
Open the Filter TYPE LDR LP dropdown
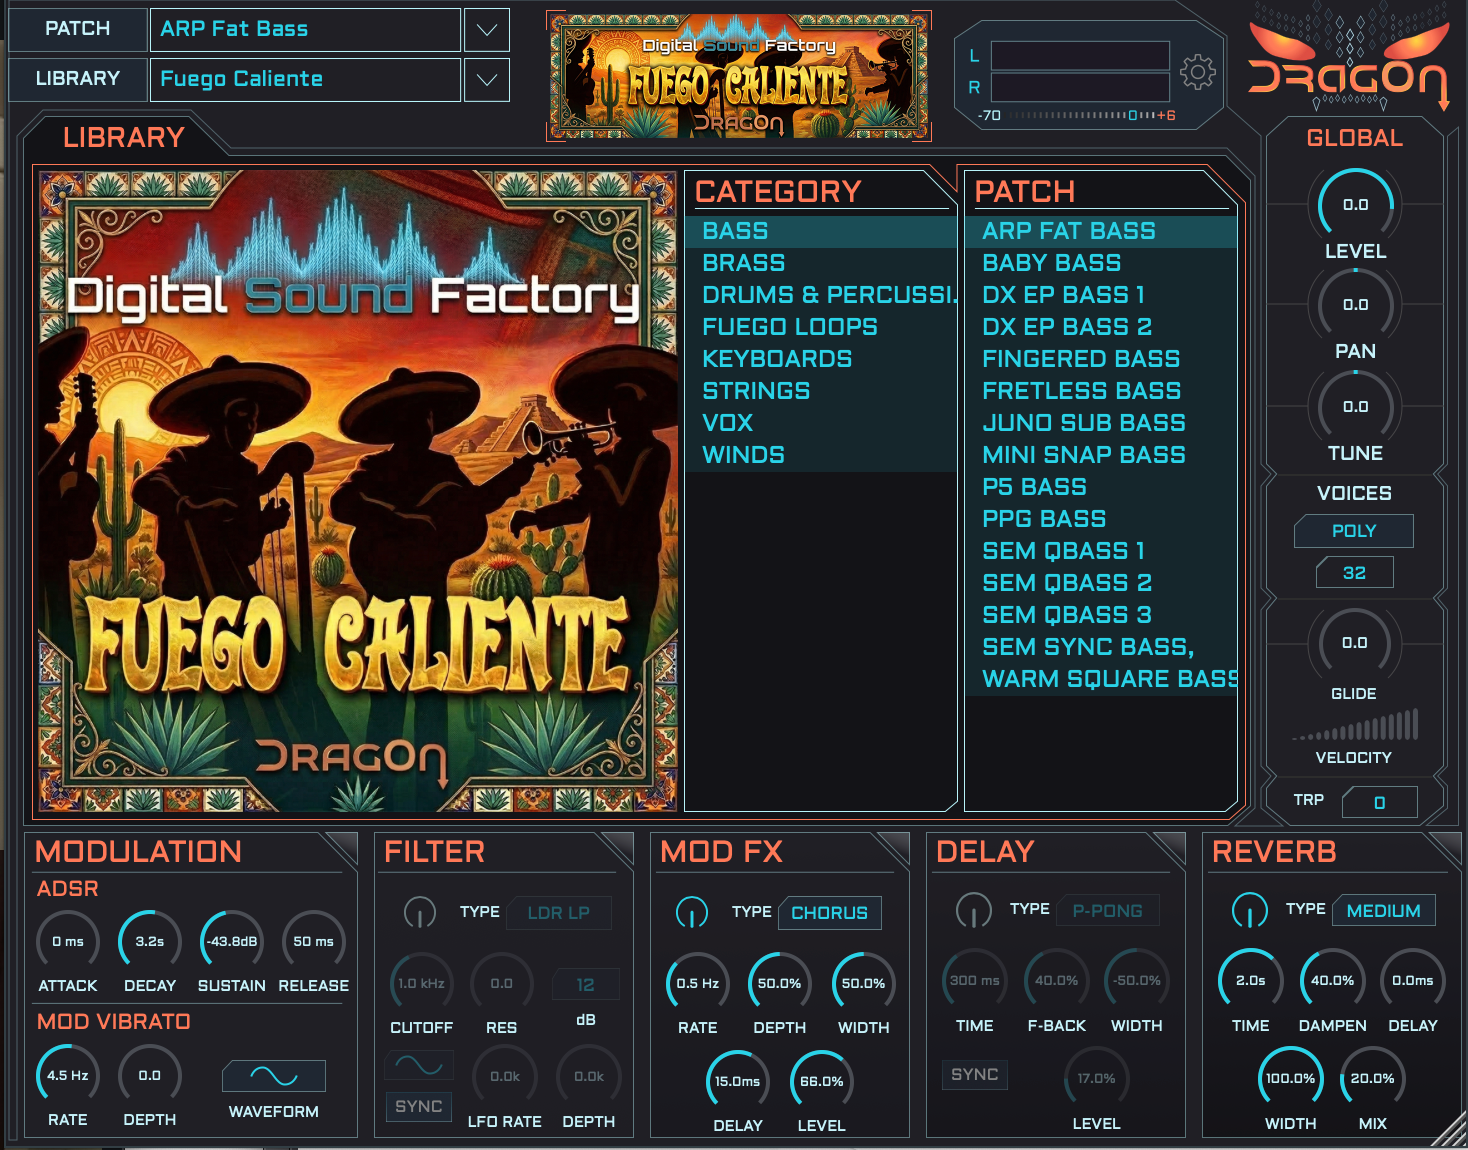(x=559, y=913)
